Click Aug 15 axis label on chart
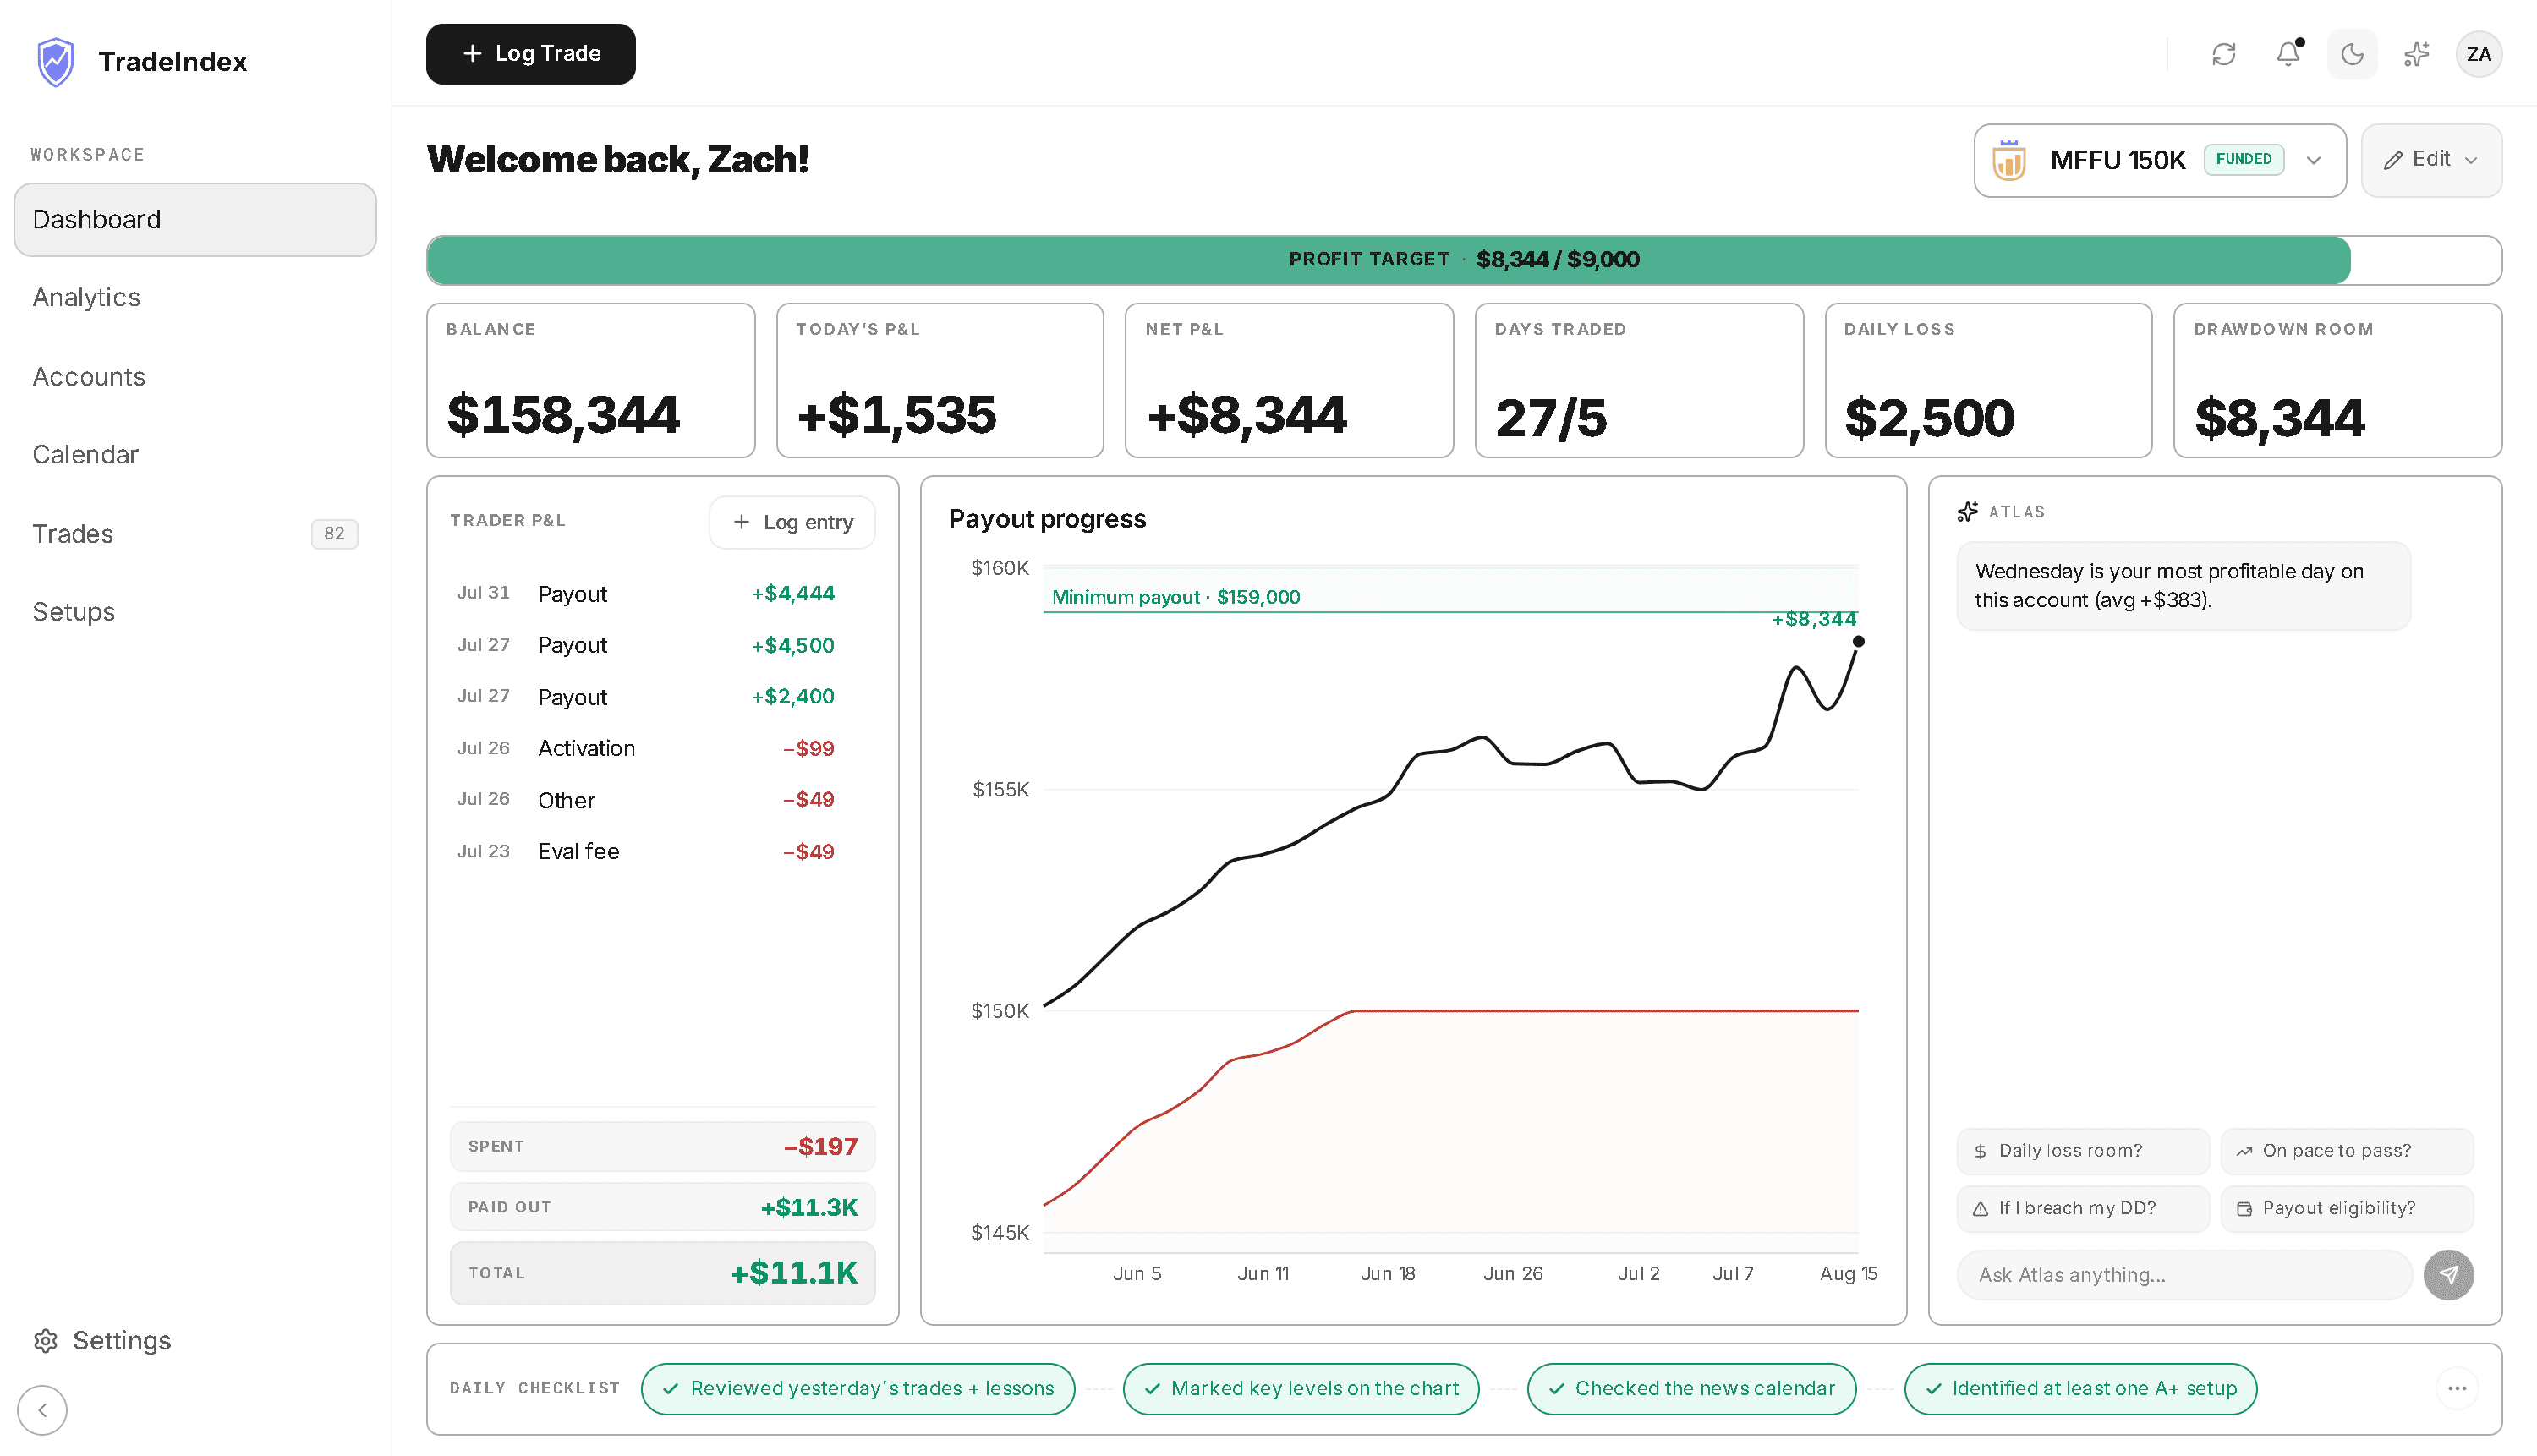This screenshot has width=2537, height=1456. [1848, 1274]
